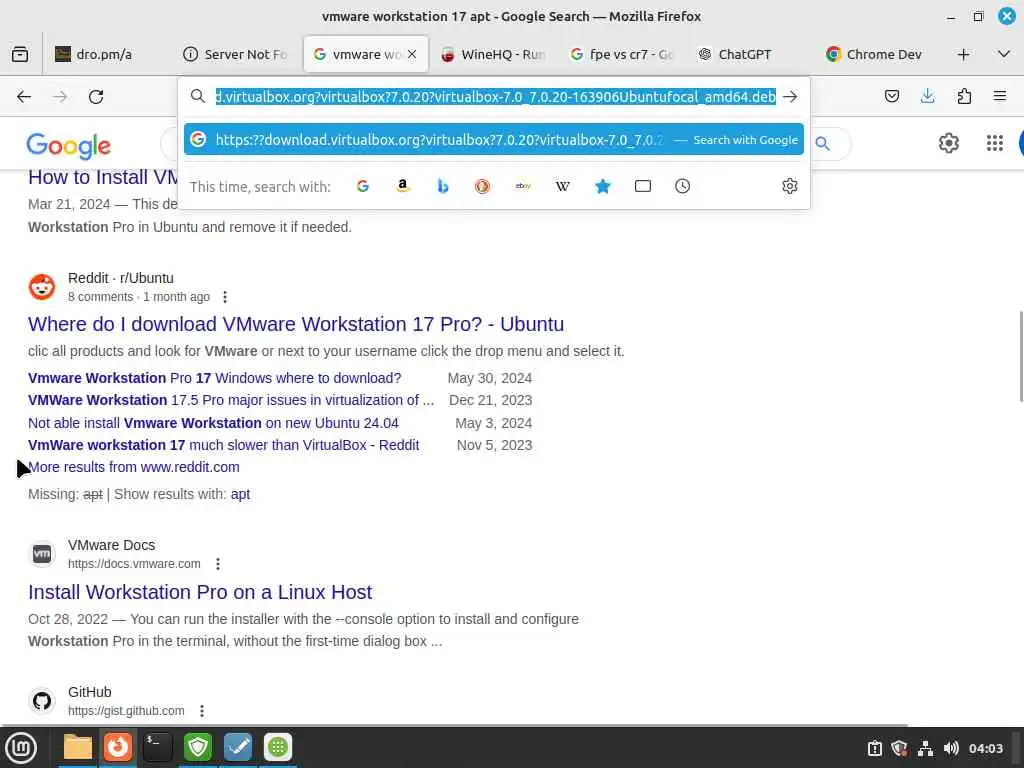
Task: Open VmWare workstation 17 much slower link
Action: 223,445
